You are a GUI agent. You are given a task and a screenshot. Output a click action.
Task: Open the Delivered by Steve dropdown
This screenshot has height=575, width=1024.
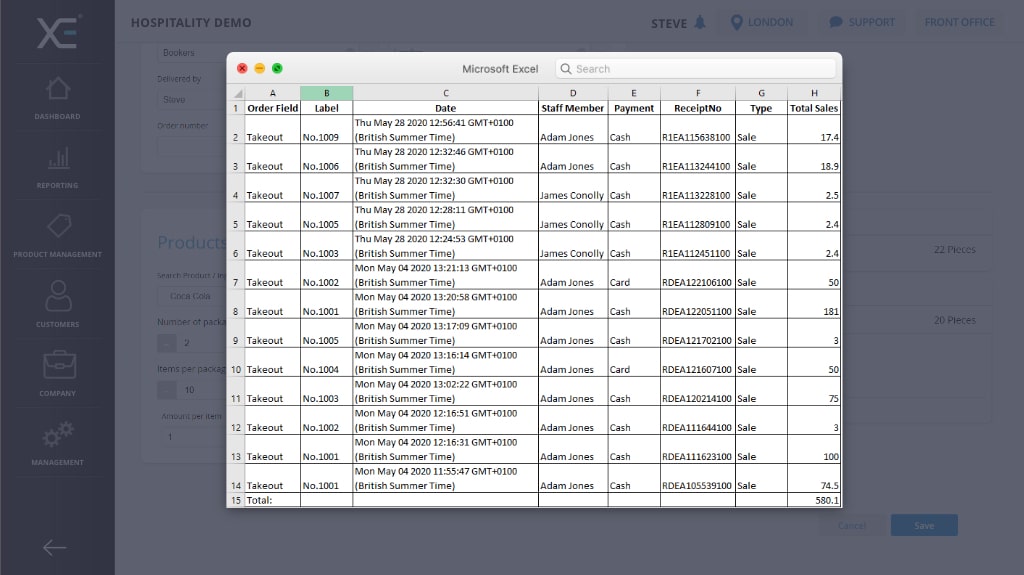point(190,100)
